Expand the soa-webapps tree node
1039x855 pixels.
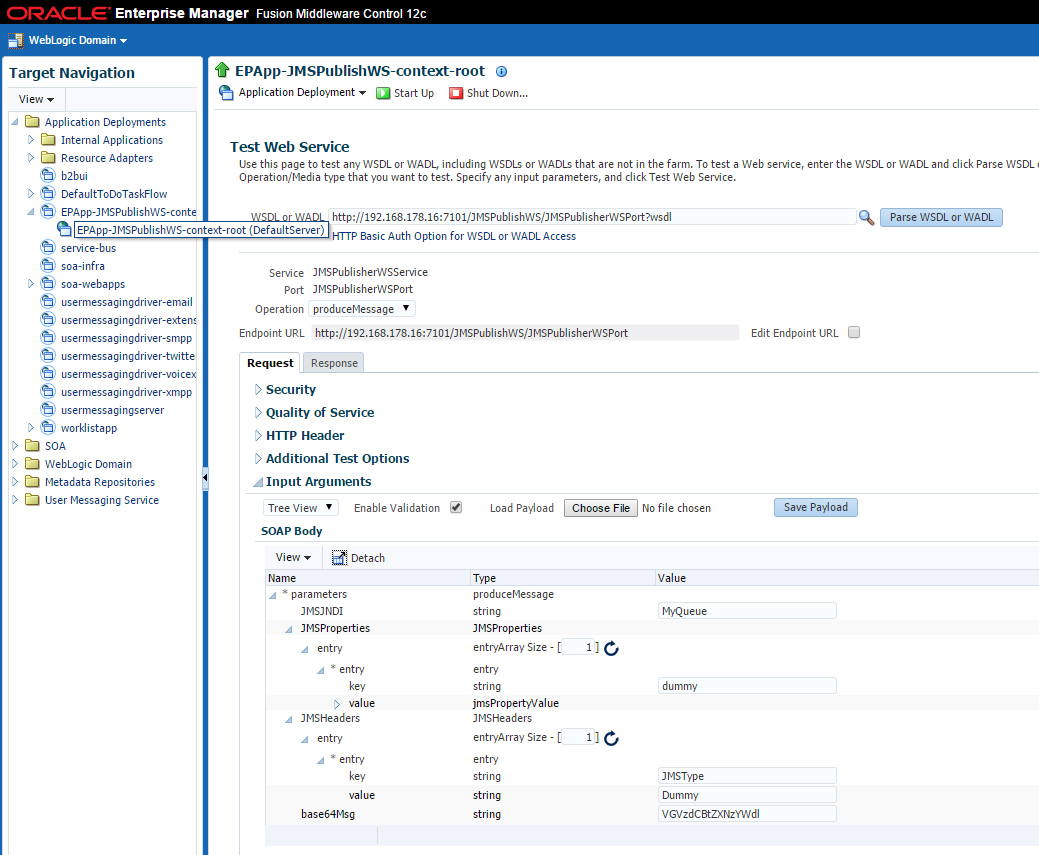(30, 284)
